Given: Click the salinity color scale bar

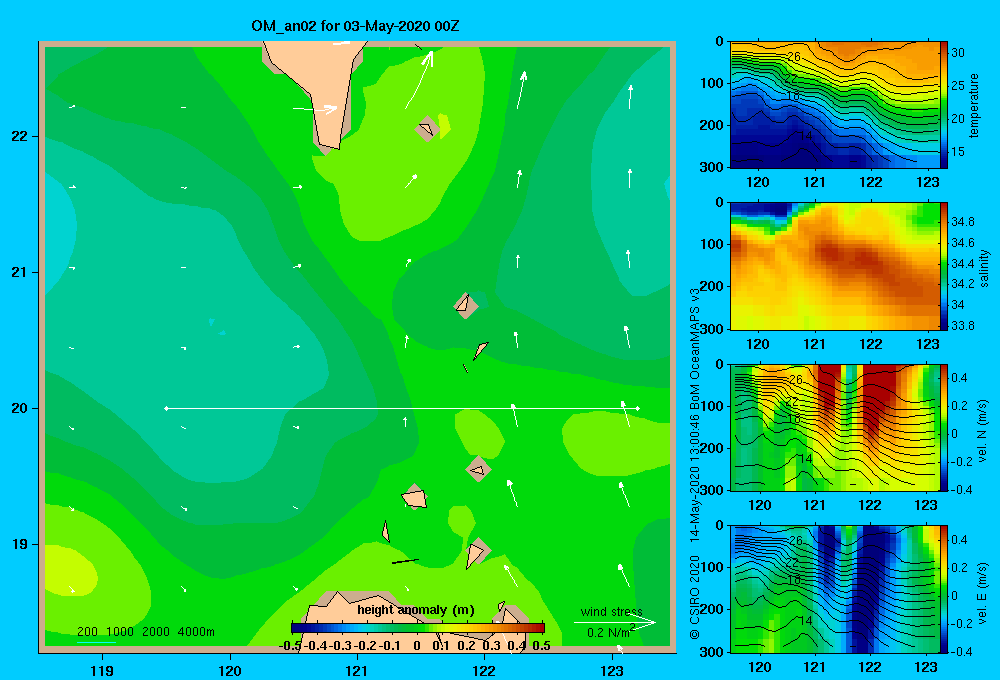Looking at the screenshot, I should [944, 266].
